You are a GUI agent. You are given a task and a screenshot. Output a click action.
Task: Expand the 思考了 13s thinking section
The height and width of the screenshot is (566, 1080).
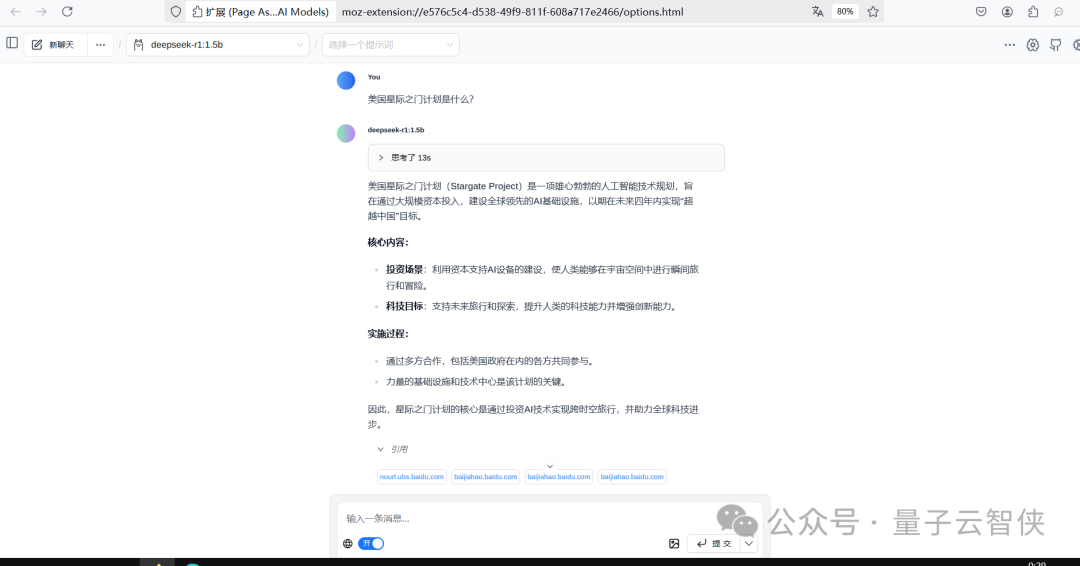point(546,158)
